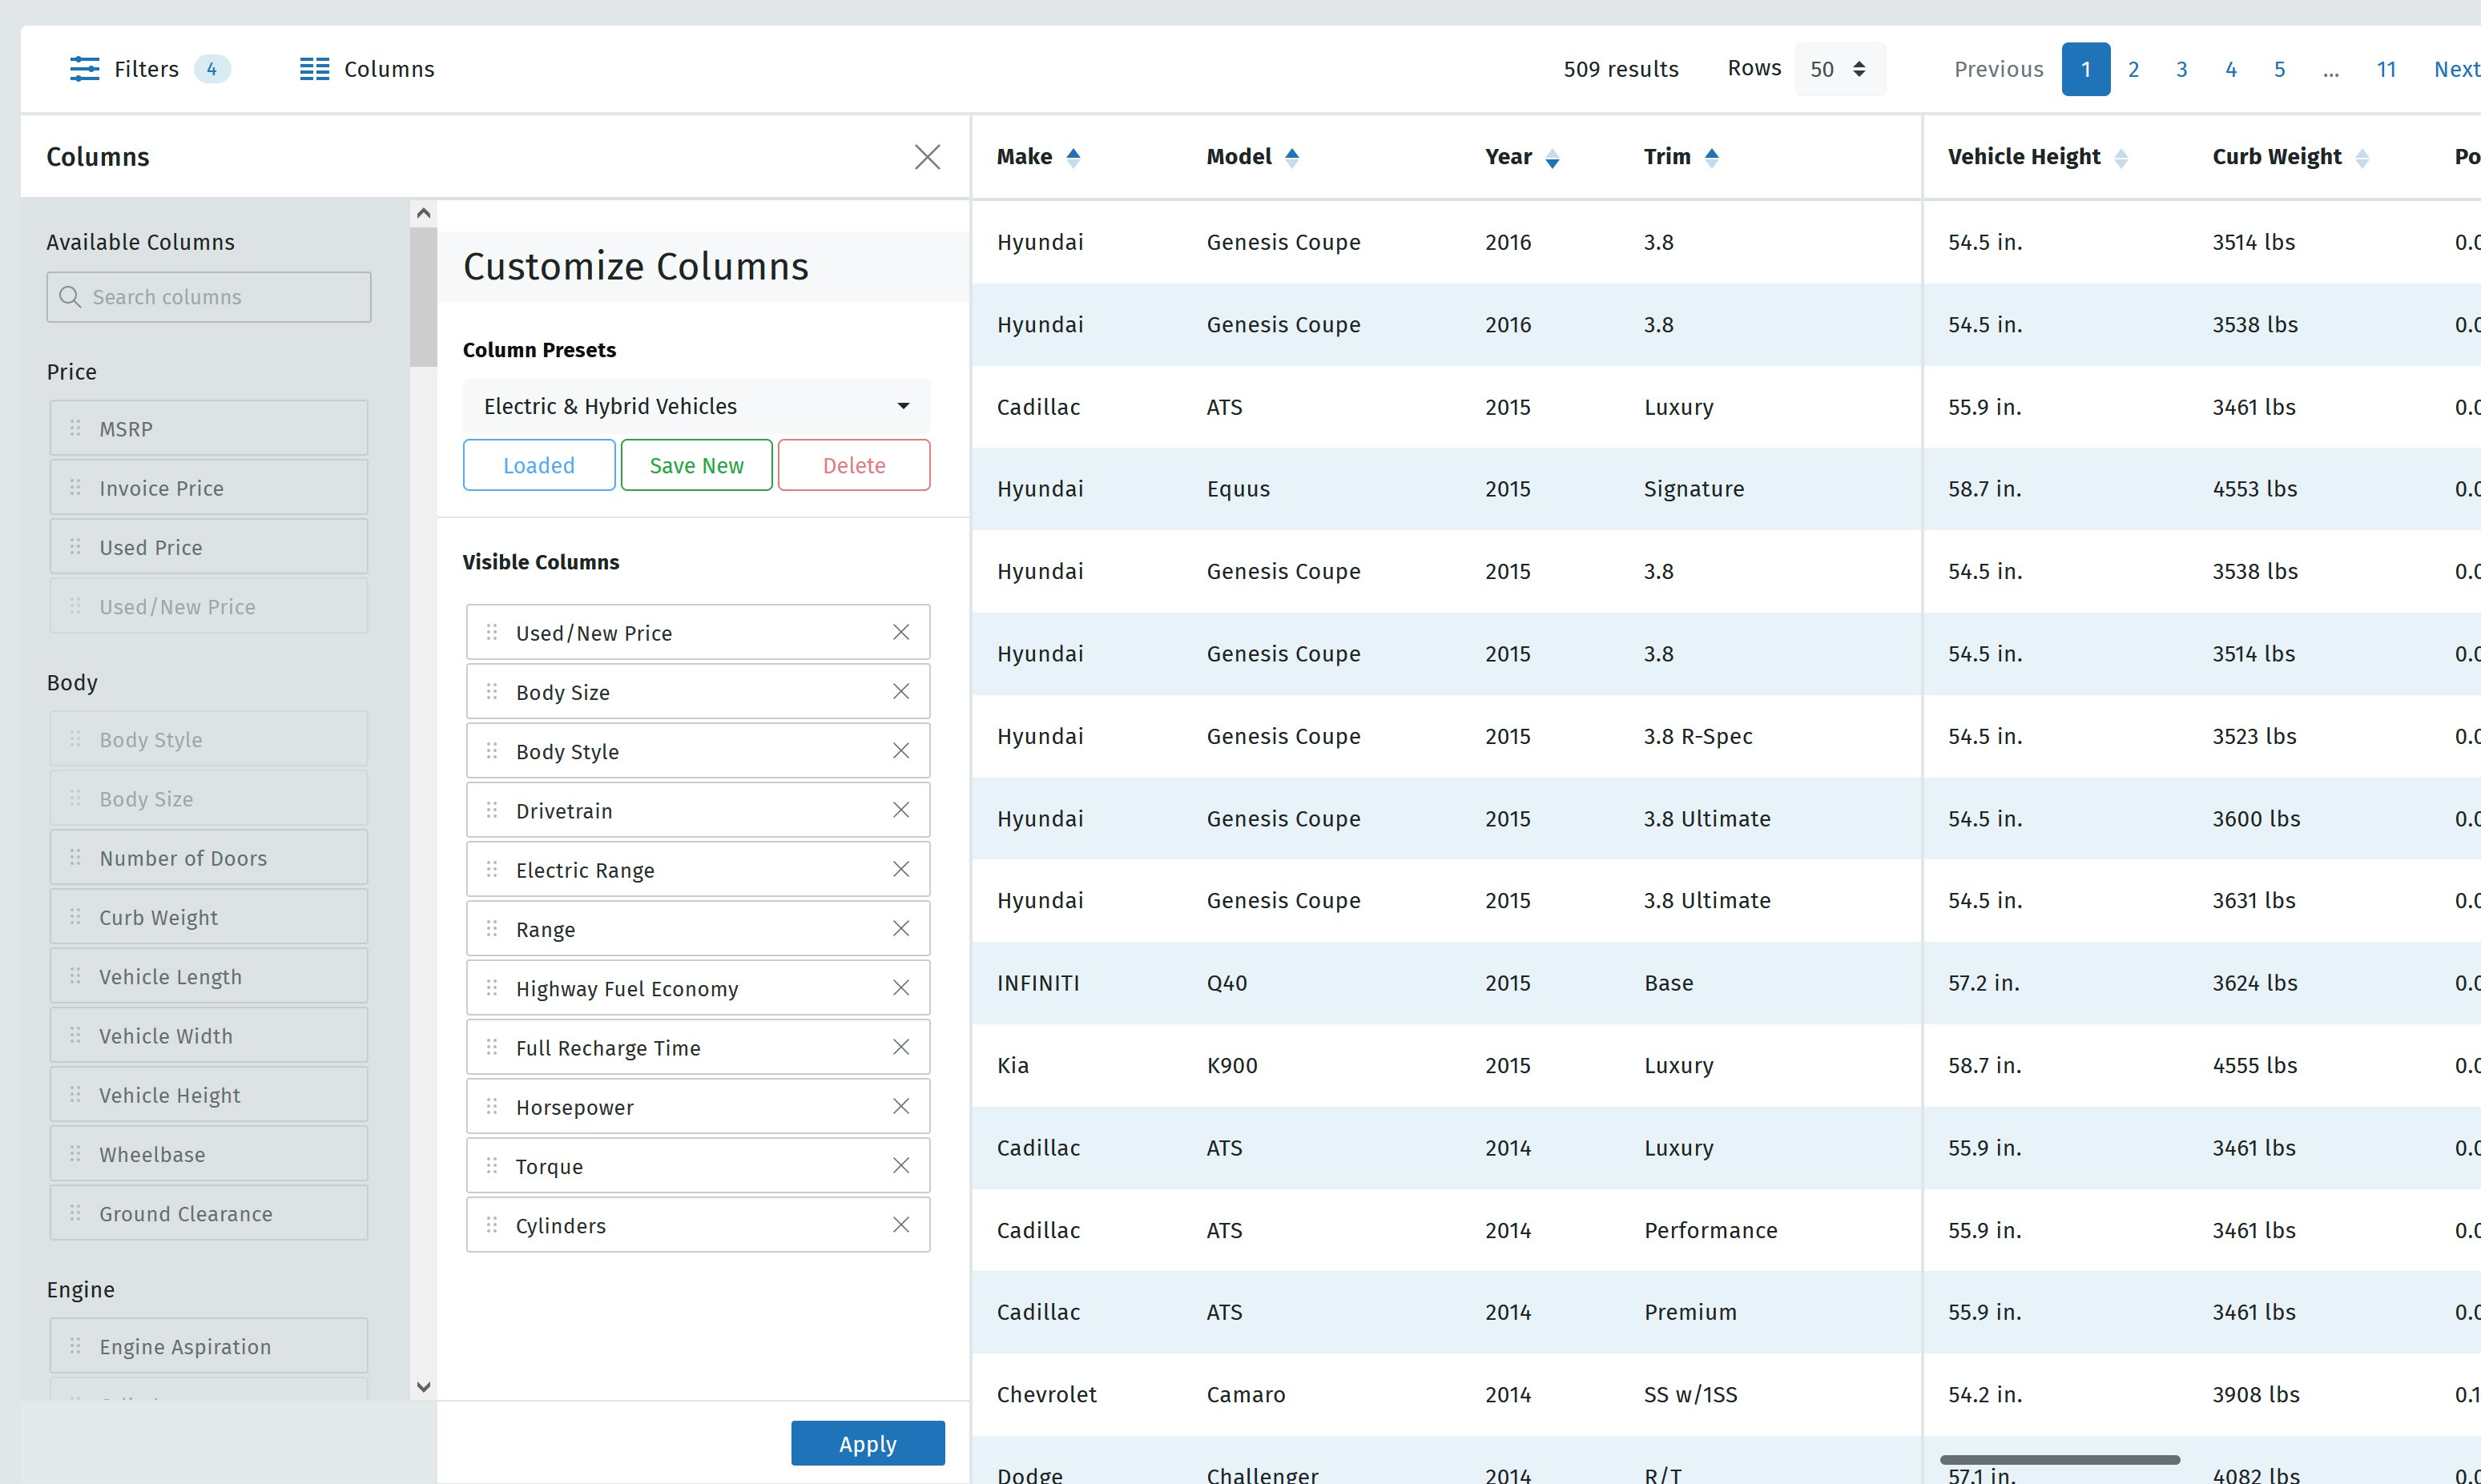Click search magnifier icon in column search
Image resolution: width=2481 pixels, height=1484 pixels.
tap(70, 297)
